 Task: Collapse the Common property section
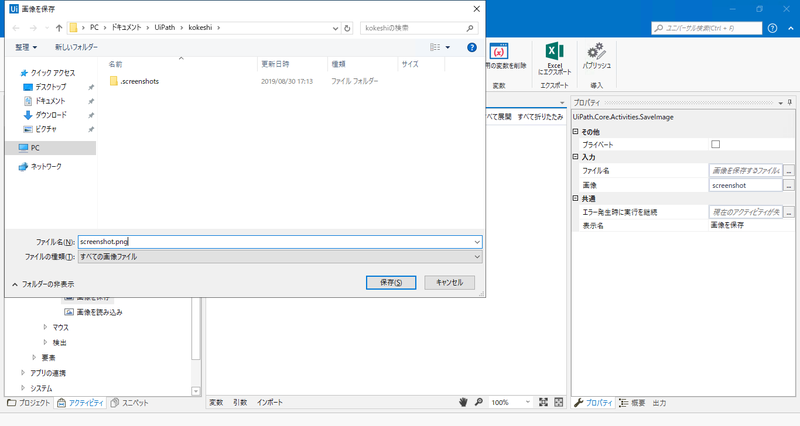(576, 198)
